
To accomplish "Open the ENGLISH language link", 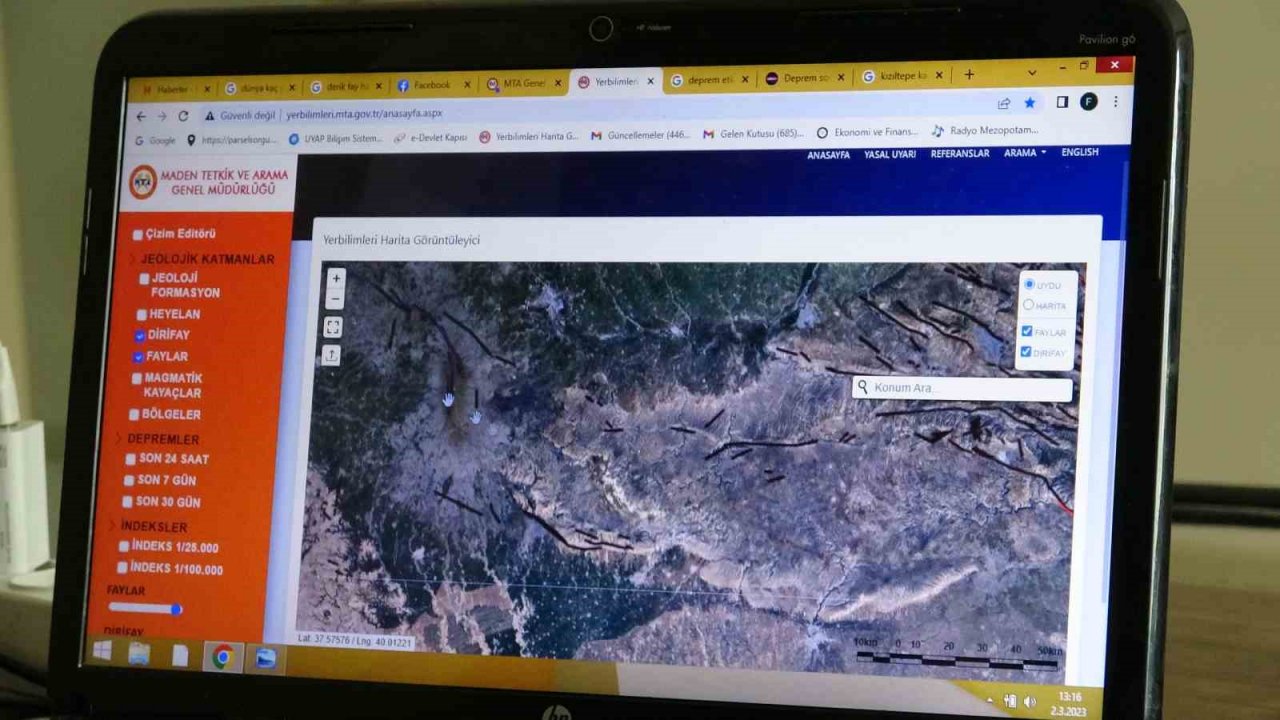I will point(1080,152).
